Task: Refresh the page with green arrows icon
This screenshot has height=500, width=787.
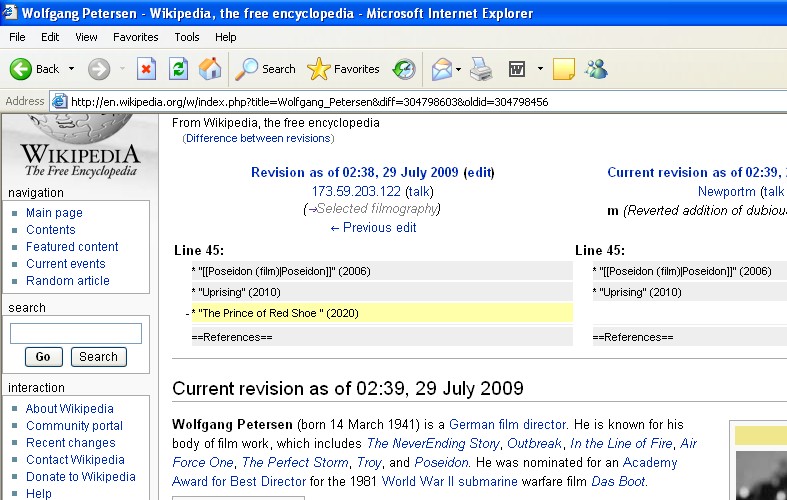Action: point(178,69)
